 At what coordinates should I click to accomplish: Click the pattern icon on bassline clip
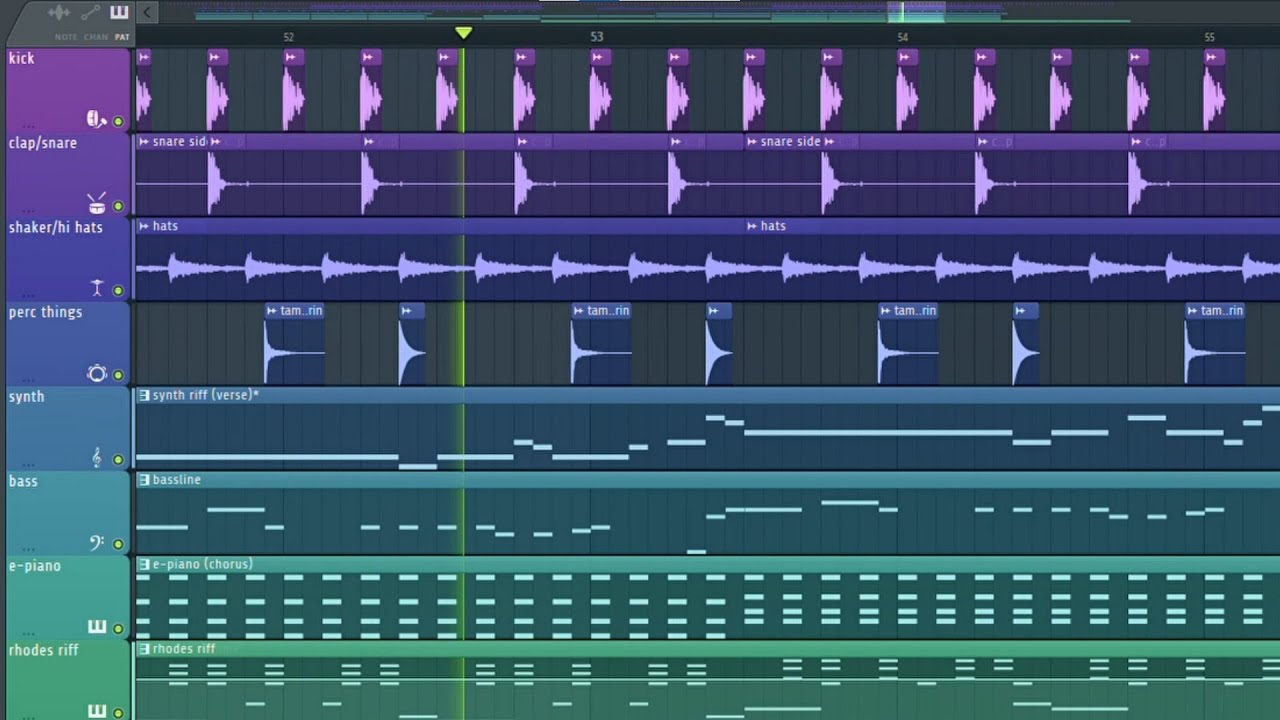pyautogui.click(x=144, y=480)
